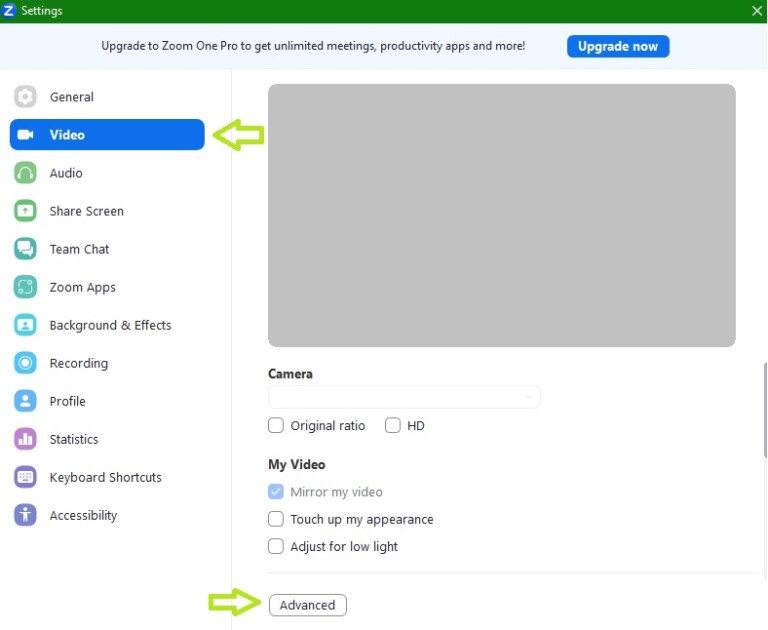The image size is (768, 630).
Task: Click the Keyboard Shortcuts keyboard icon
Action: [x=25, y=477]
